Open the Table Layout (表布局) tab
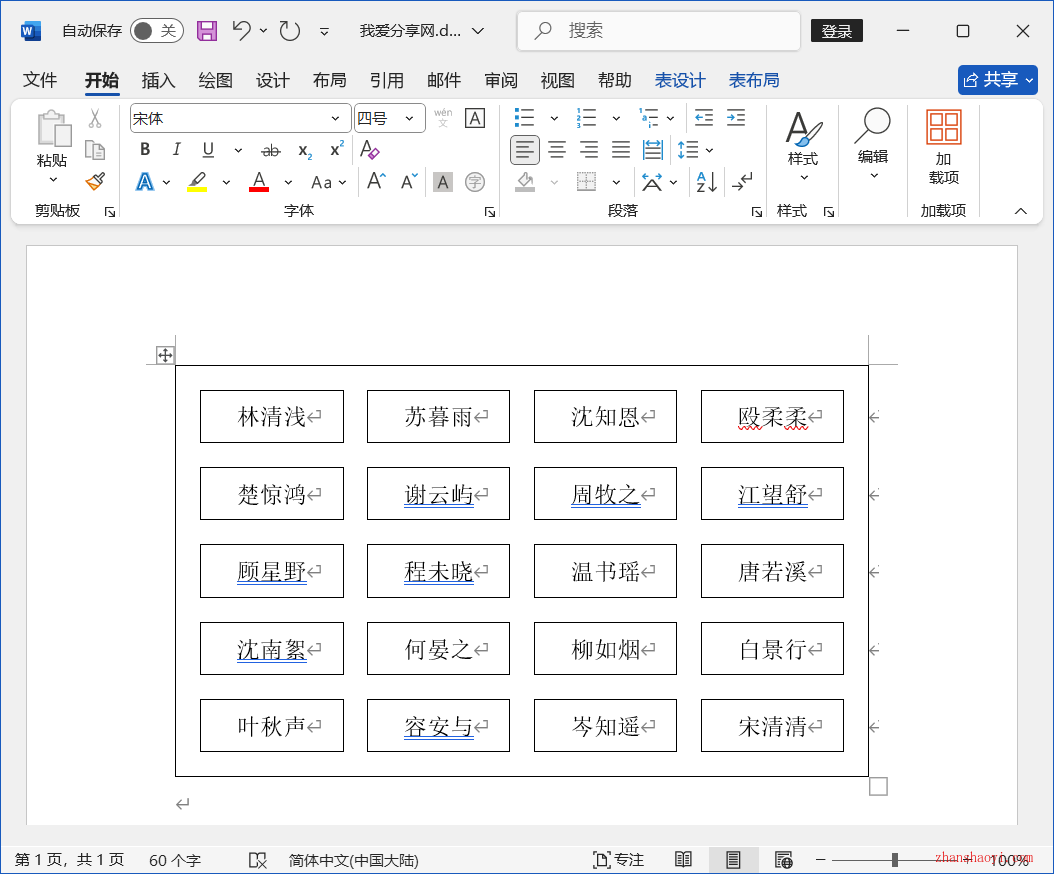This screenshot has height=874, width=1054. pyautogui.click(x=754, y=80)
